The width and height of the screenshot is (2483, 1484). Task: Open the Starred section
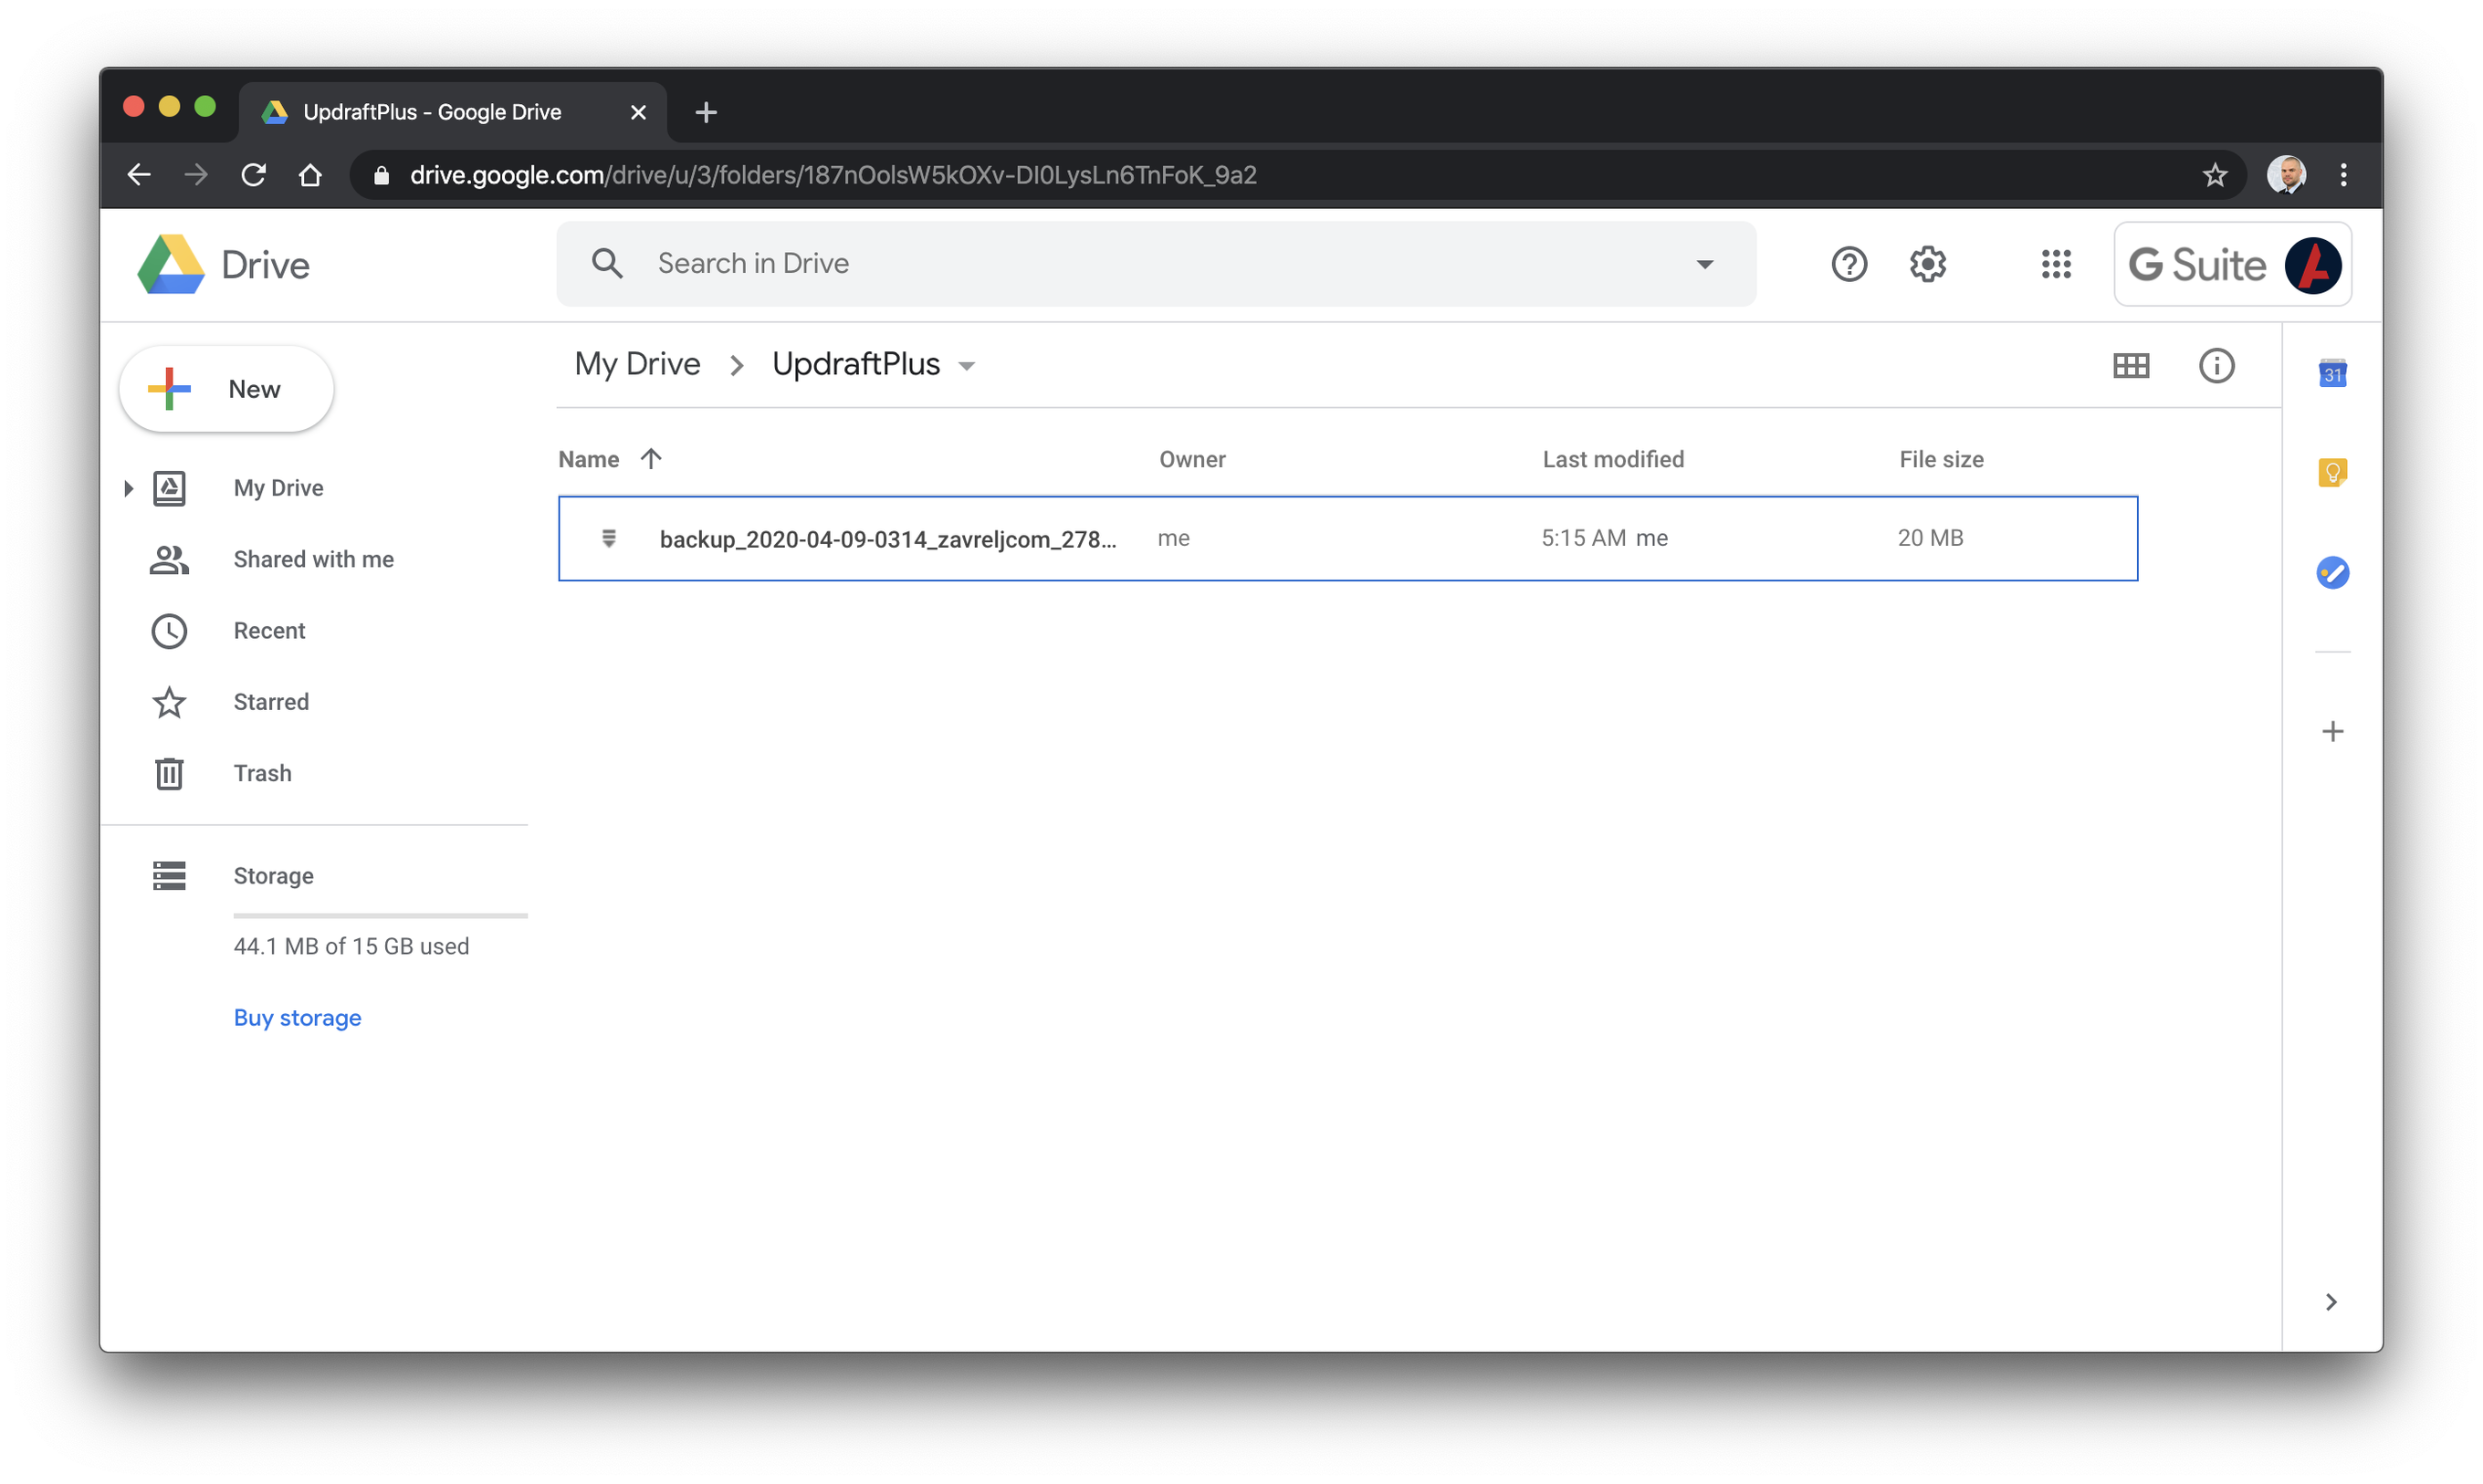click(271, 702)
